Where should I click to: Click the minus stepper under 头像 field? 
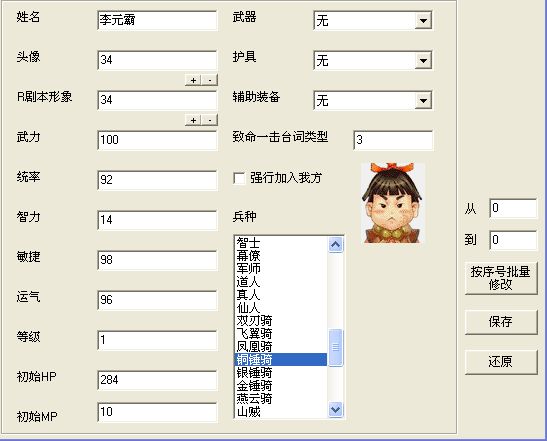click(210, 80)
